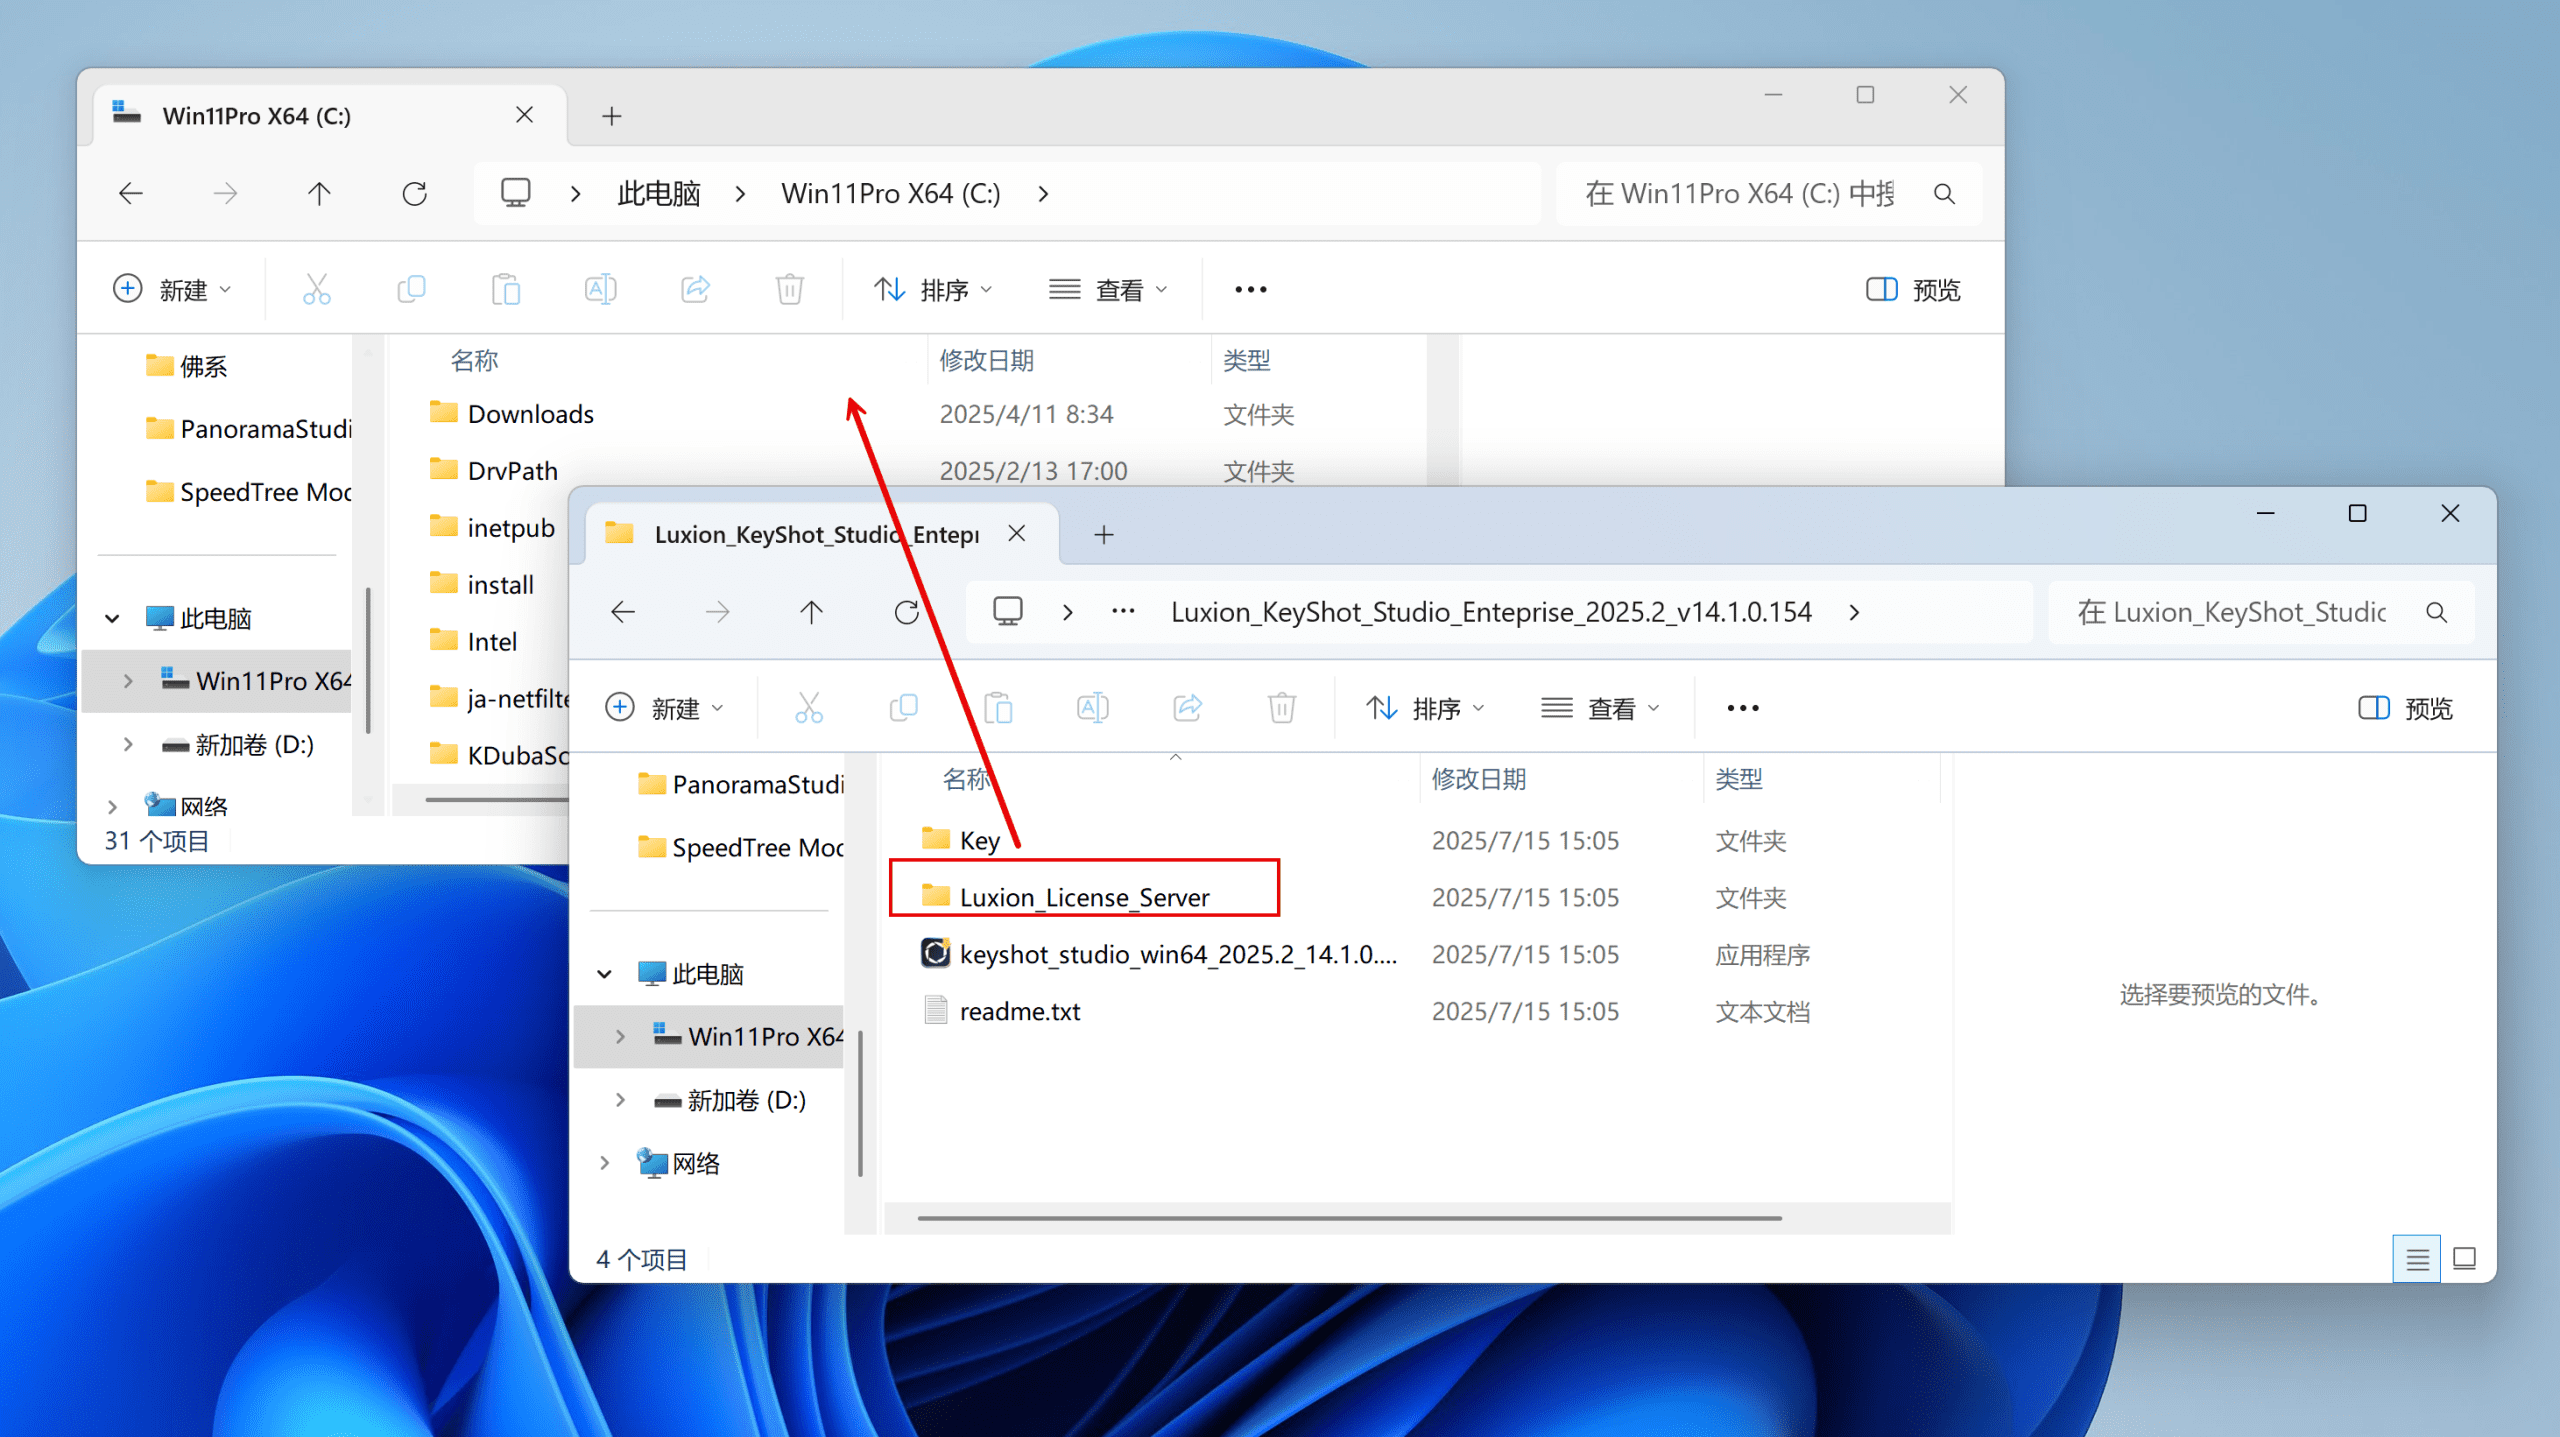Toggle 预览 preview pane in C: drive window

click(x=1912, y=290)
